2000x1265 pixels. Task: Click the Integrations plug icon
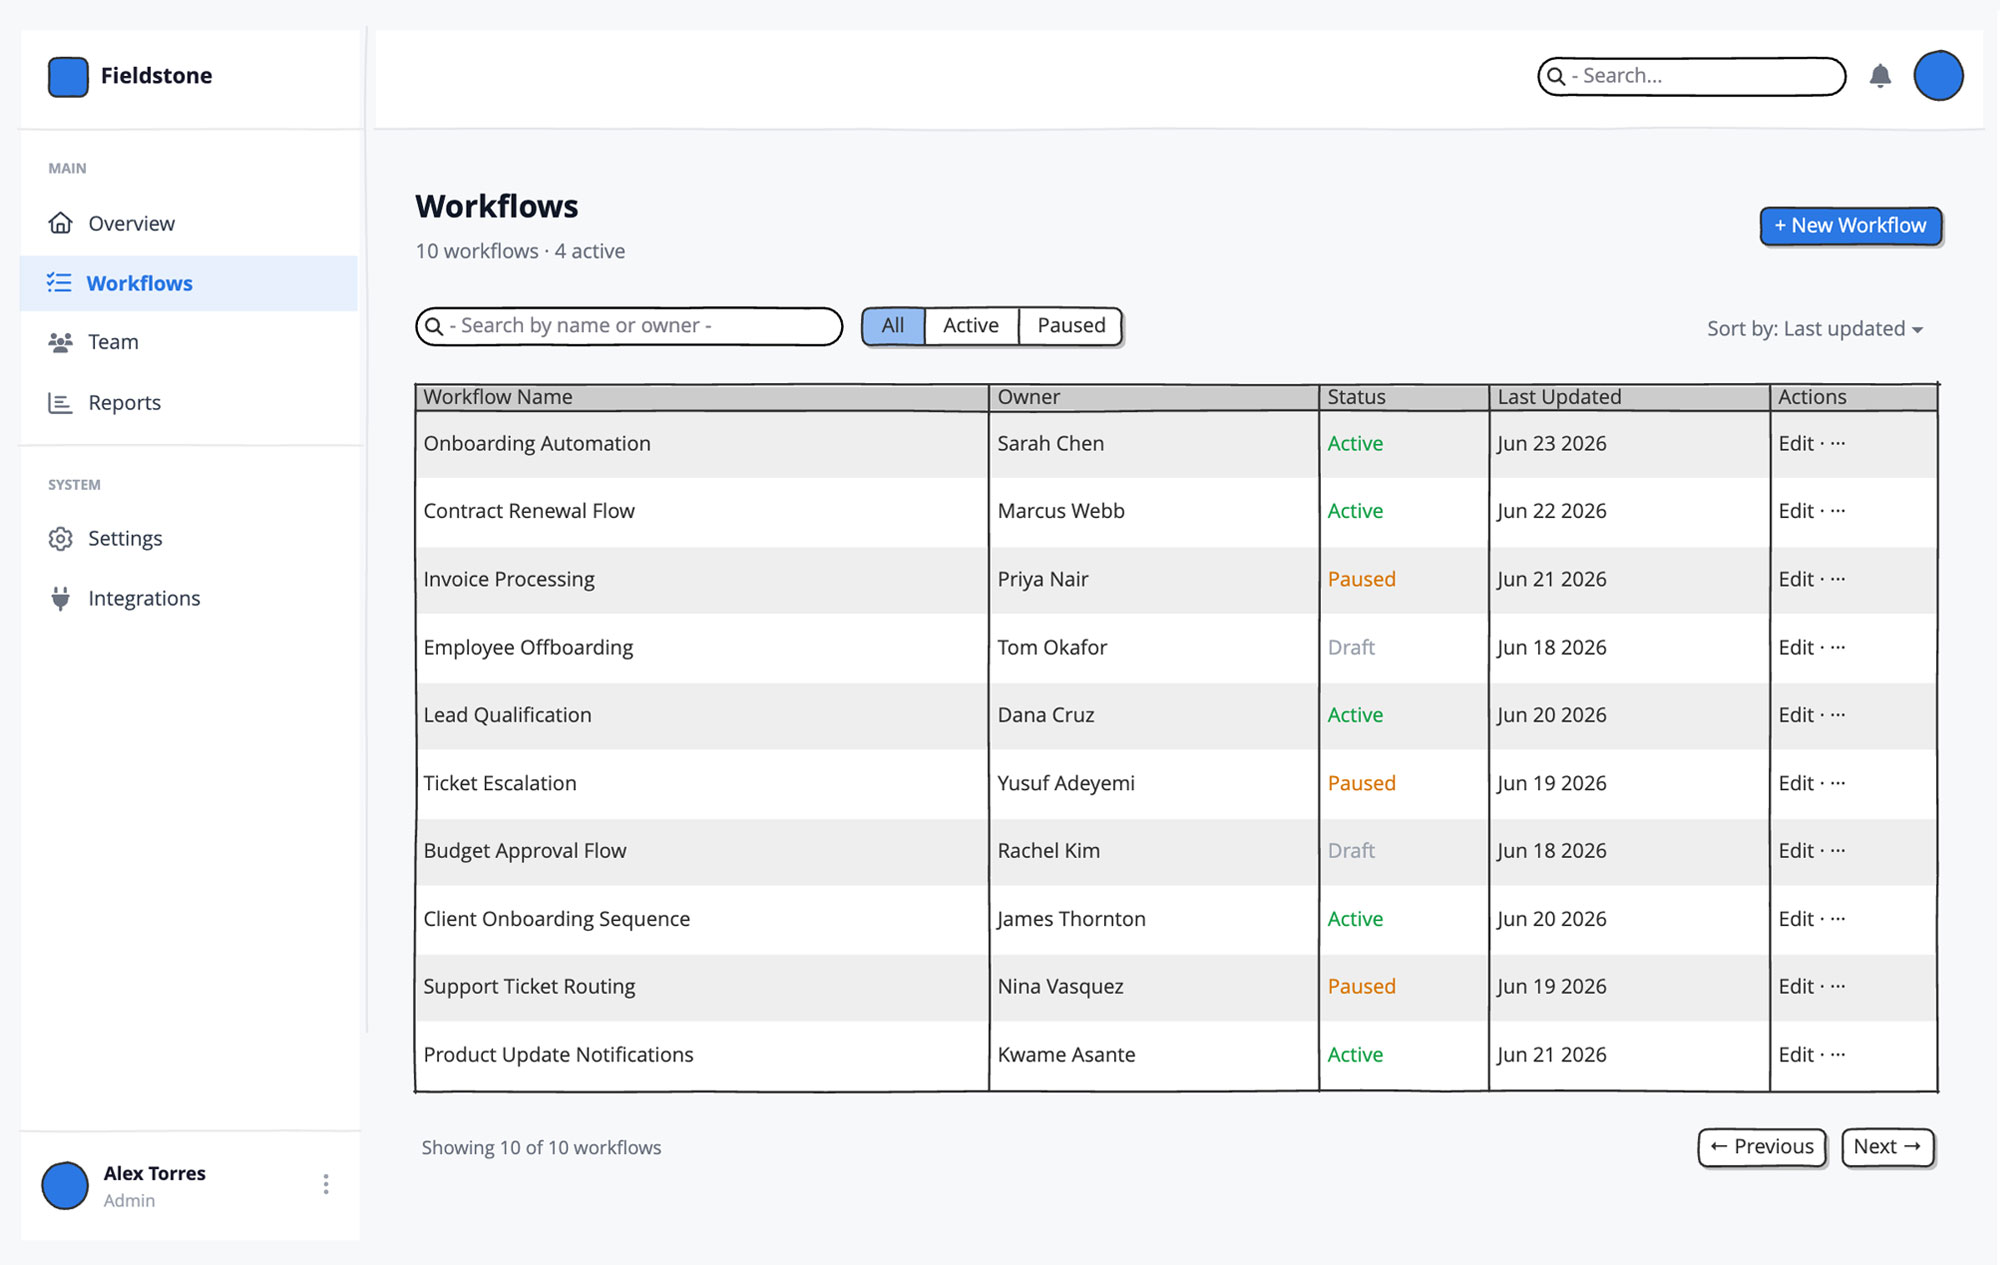tap(60, 598)
